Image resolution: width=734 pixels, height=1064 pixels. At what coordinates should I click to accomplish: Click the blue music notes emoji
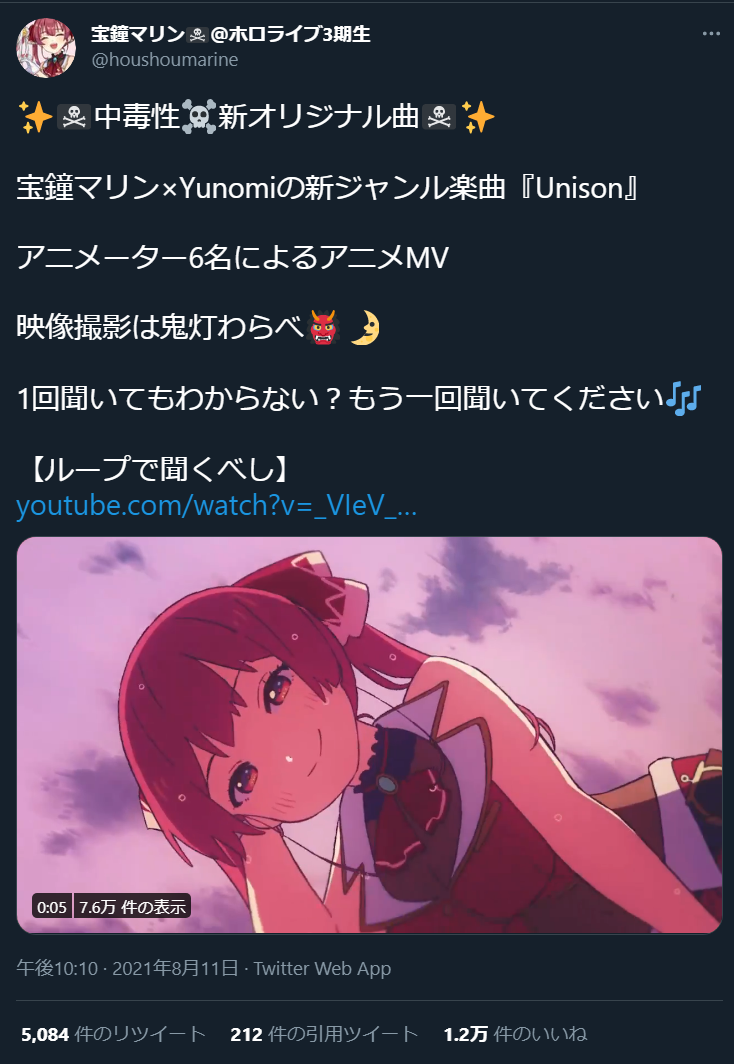pyautogui.click(x=683, y=398)
